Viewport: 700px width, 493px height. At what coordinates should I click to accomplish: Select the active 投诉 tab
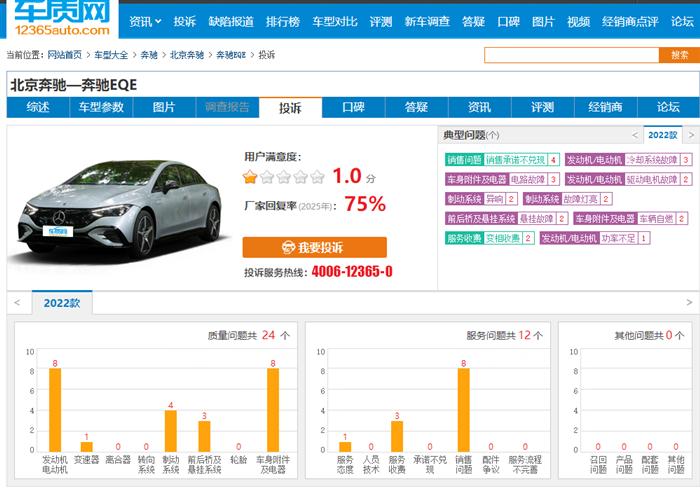[x=290, y=108]
